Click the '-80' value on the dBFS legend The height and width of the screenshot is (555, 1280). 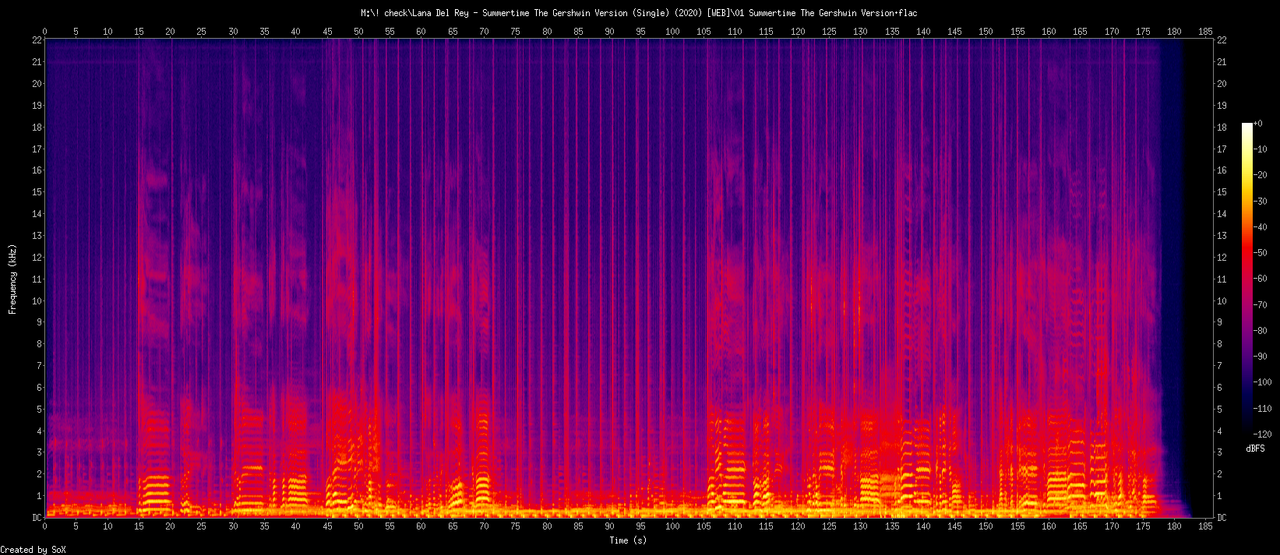pos(1262,331)
